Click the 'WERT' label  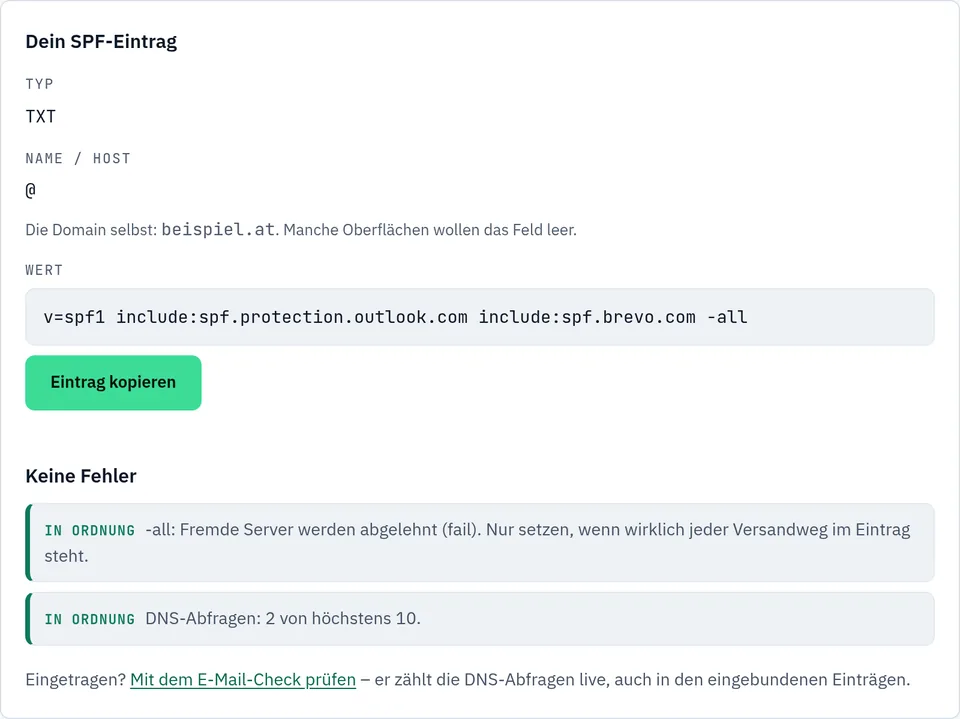click(x=44, y=270)
